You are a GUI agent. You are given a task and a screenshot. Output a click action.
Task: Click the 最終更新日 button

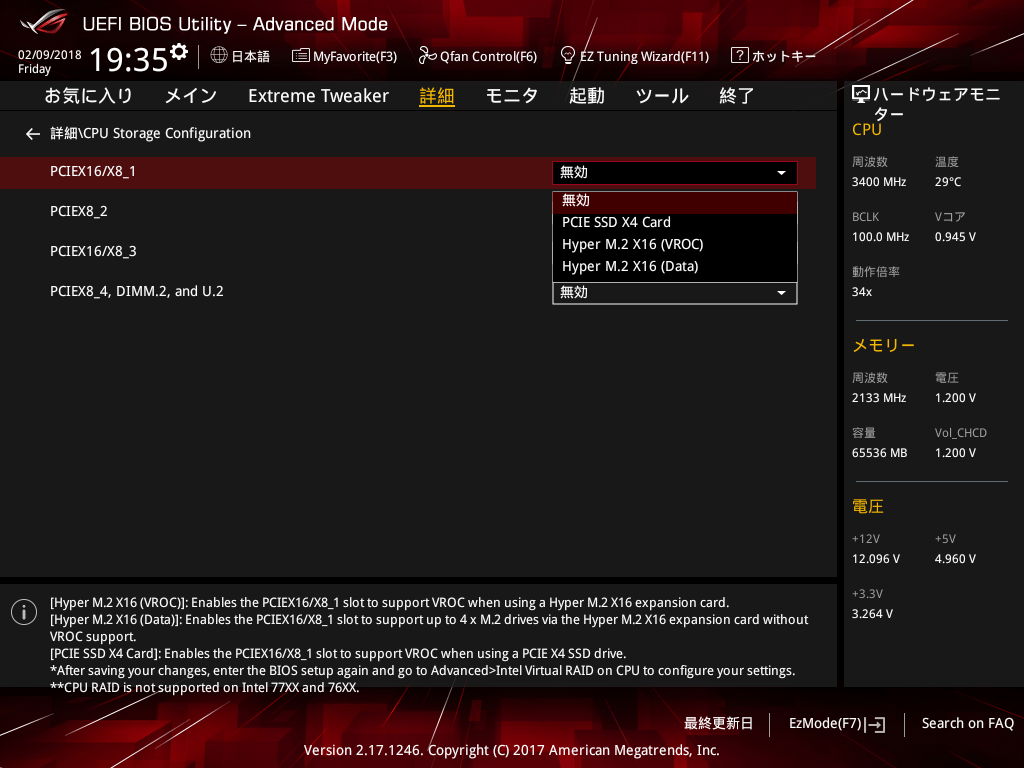point(718,724)
